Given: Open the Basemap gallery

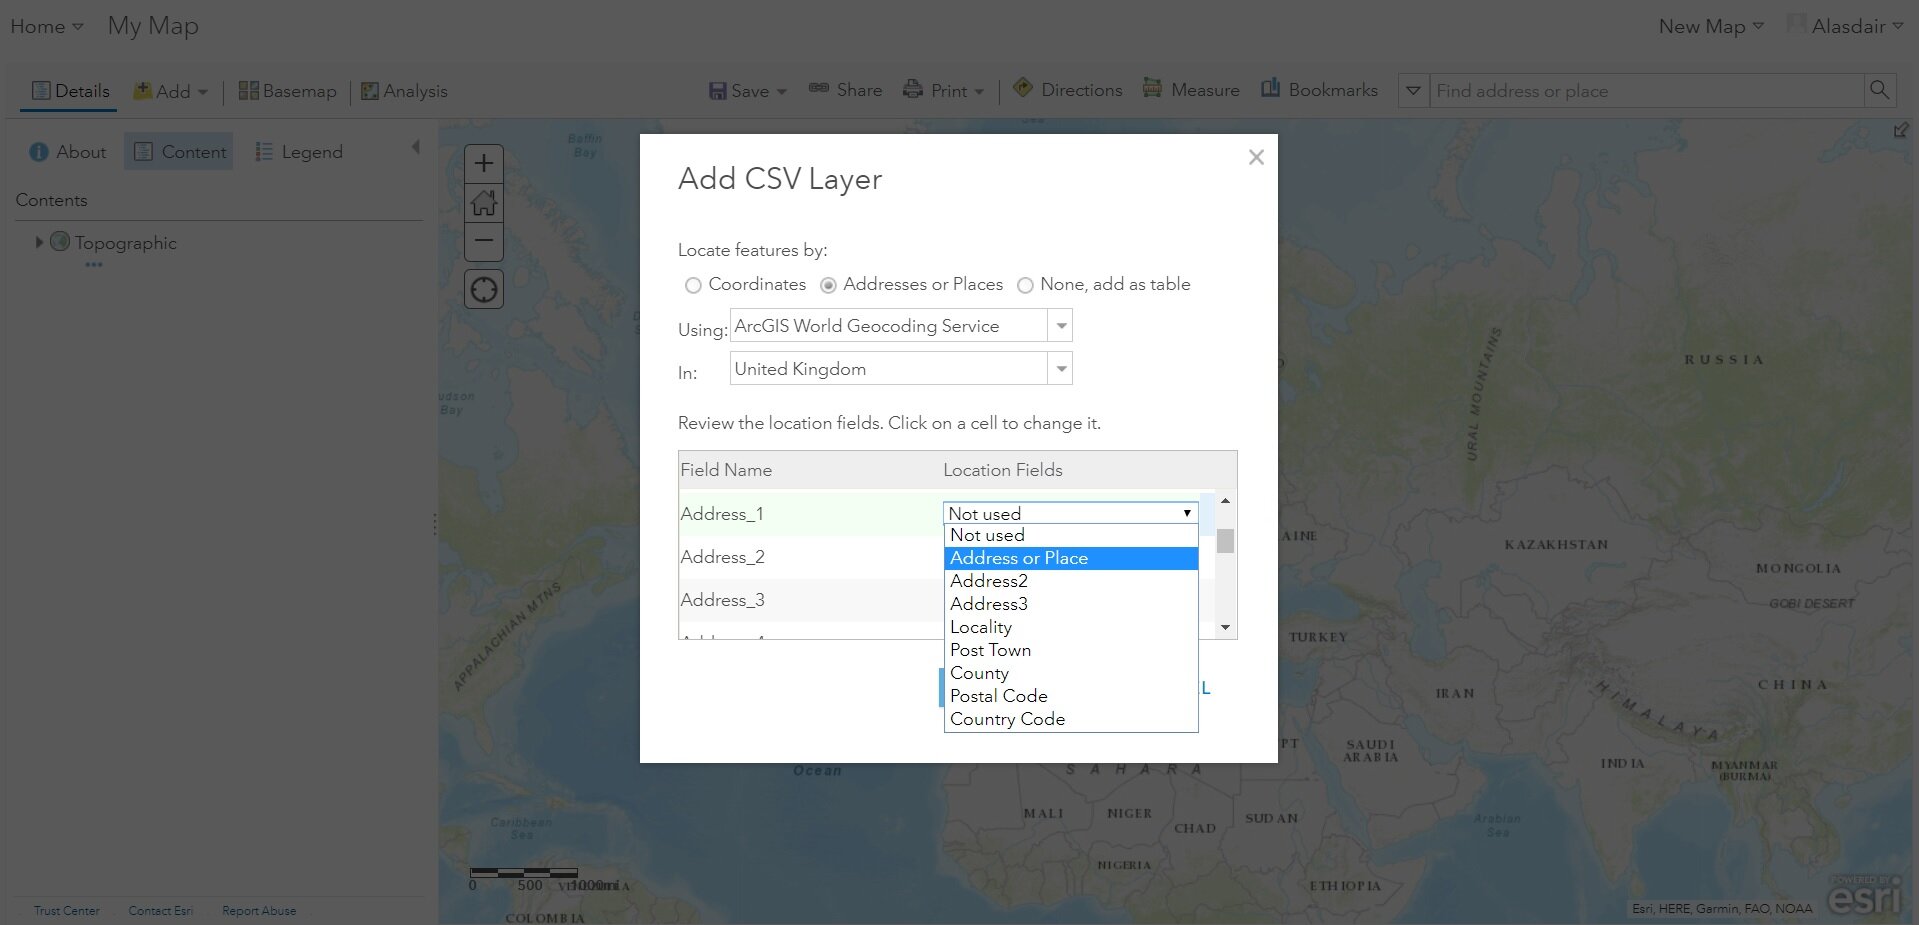Looking at the screenshot, I should pyautogui.click(x=288, y=91).
